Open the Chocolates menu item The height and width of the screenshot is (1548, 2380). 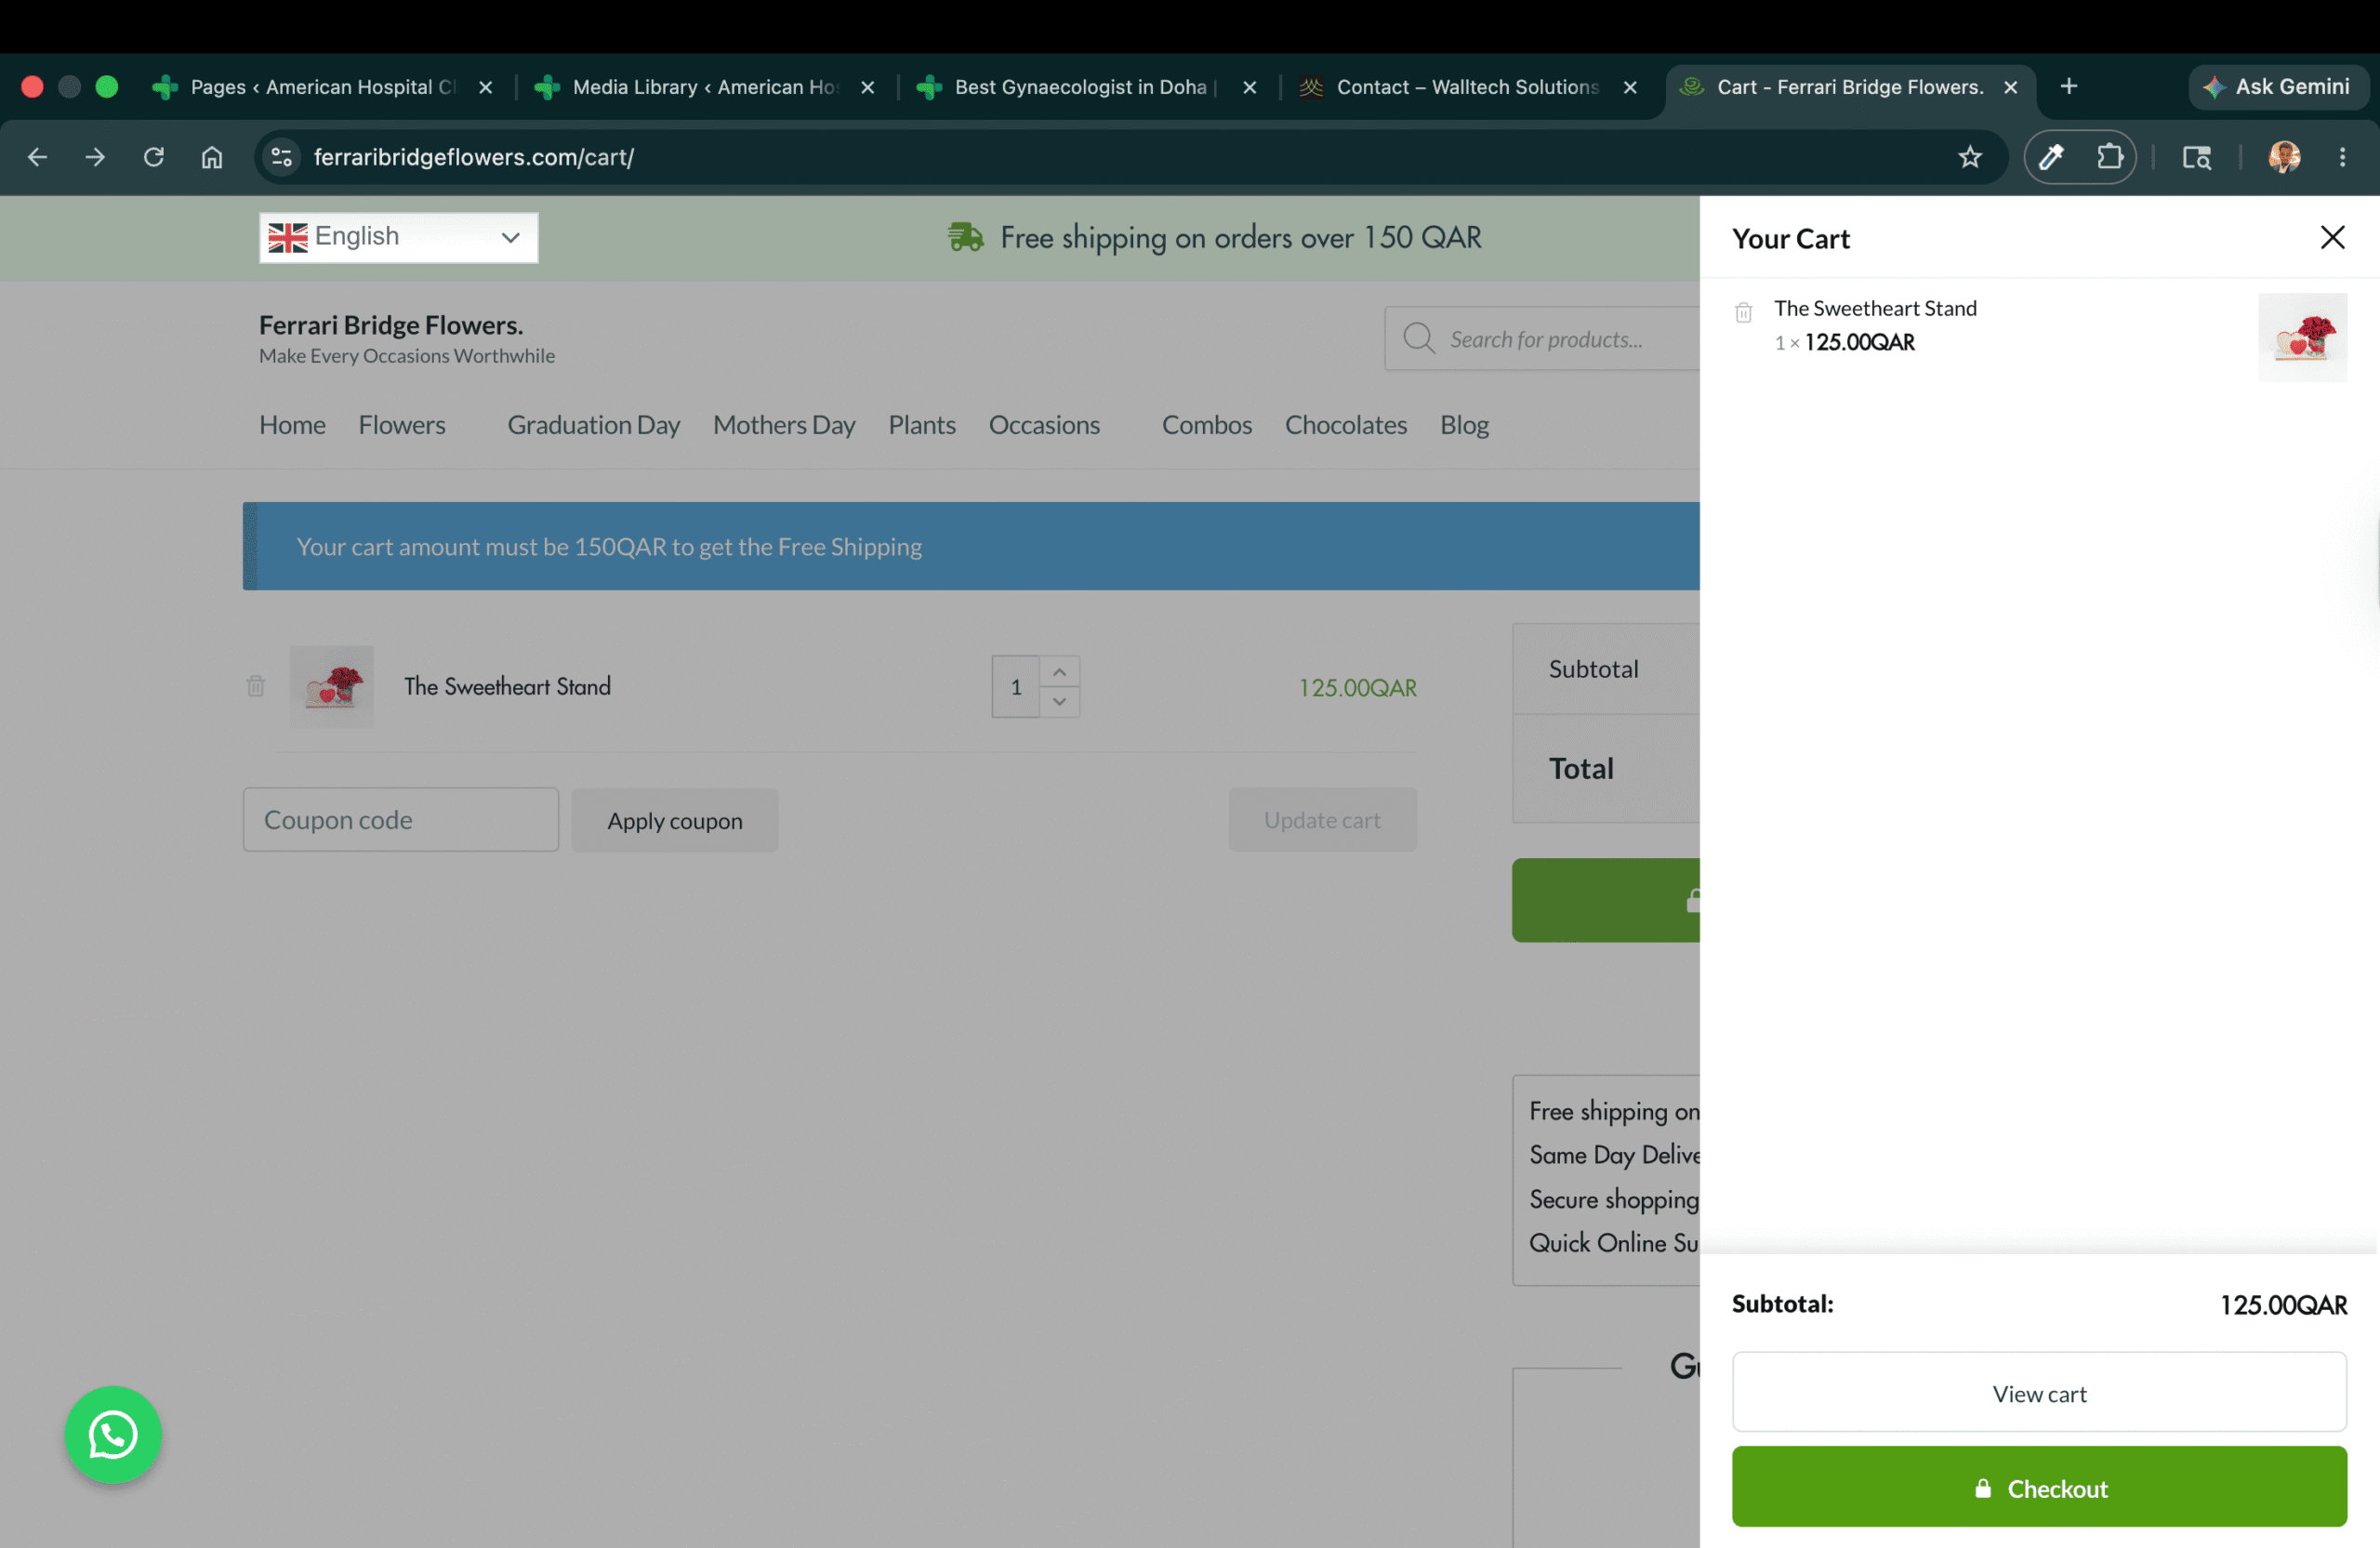pos(1346,425)
